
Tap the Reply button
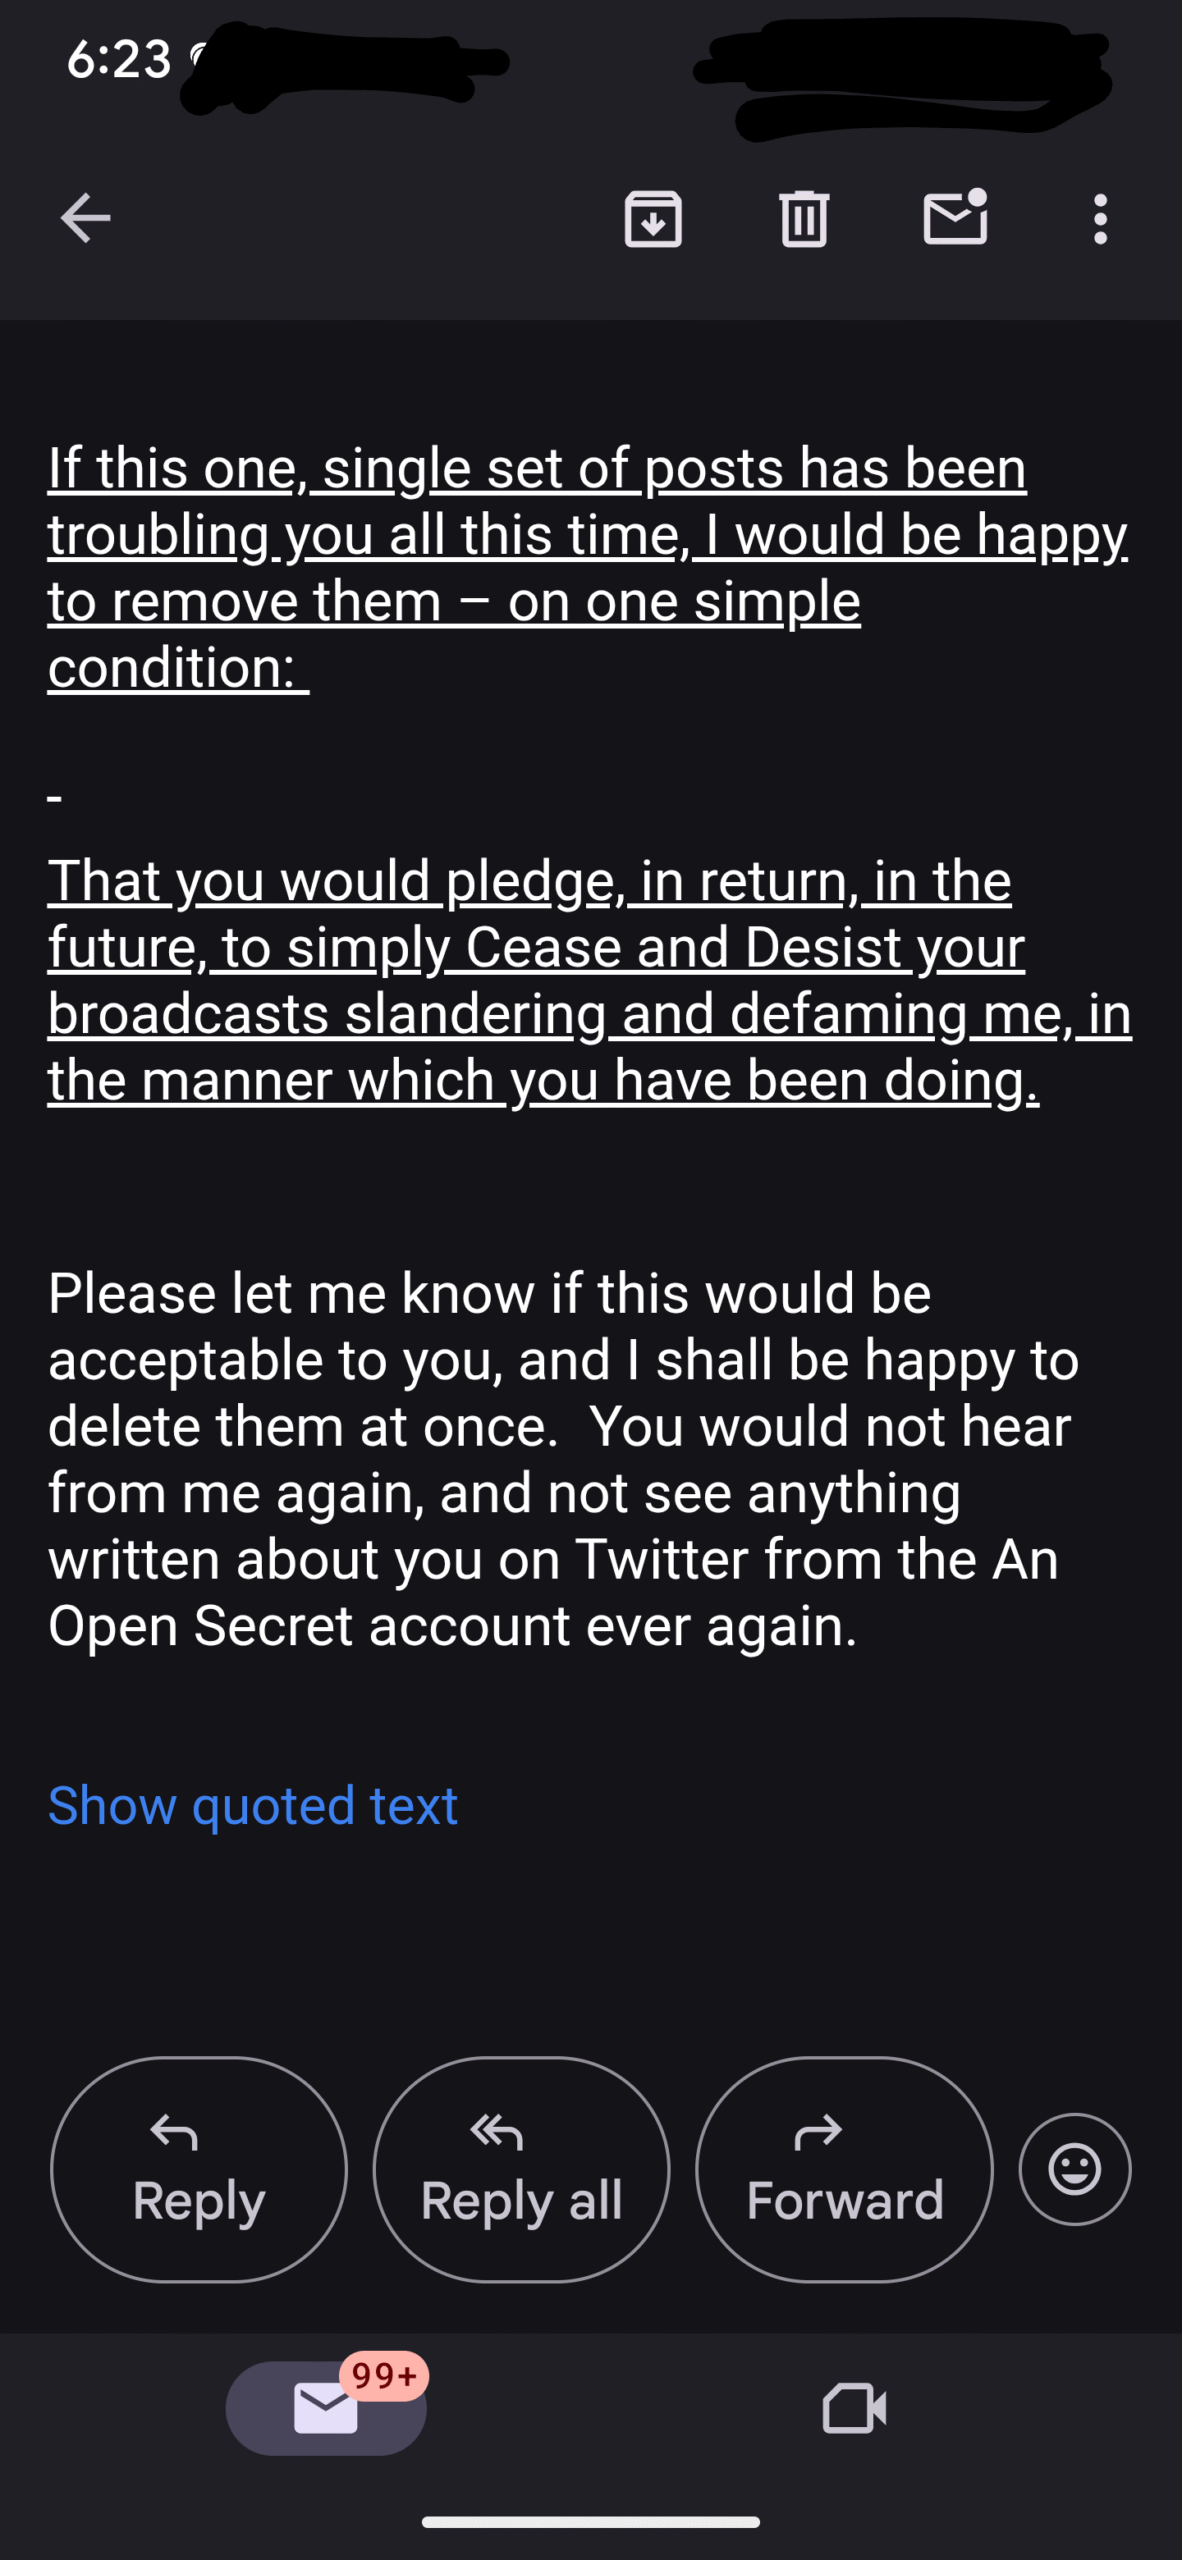pyautogui.click(x=199, y=2169)
